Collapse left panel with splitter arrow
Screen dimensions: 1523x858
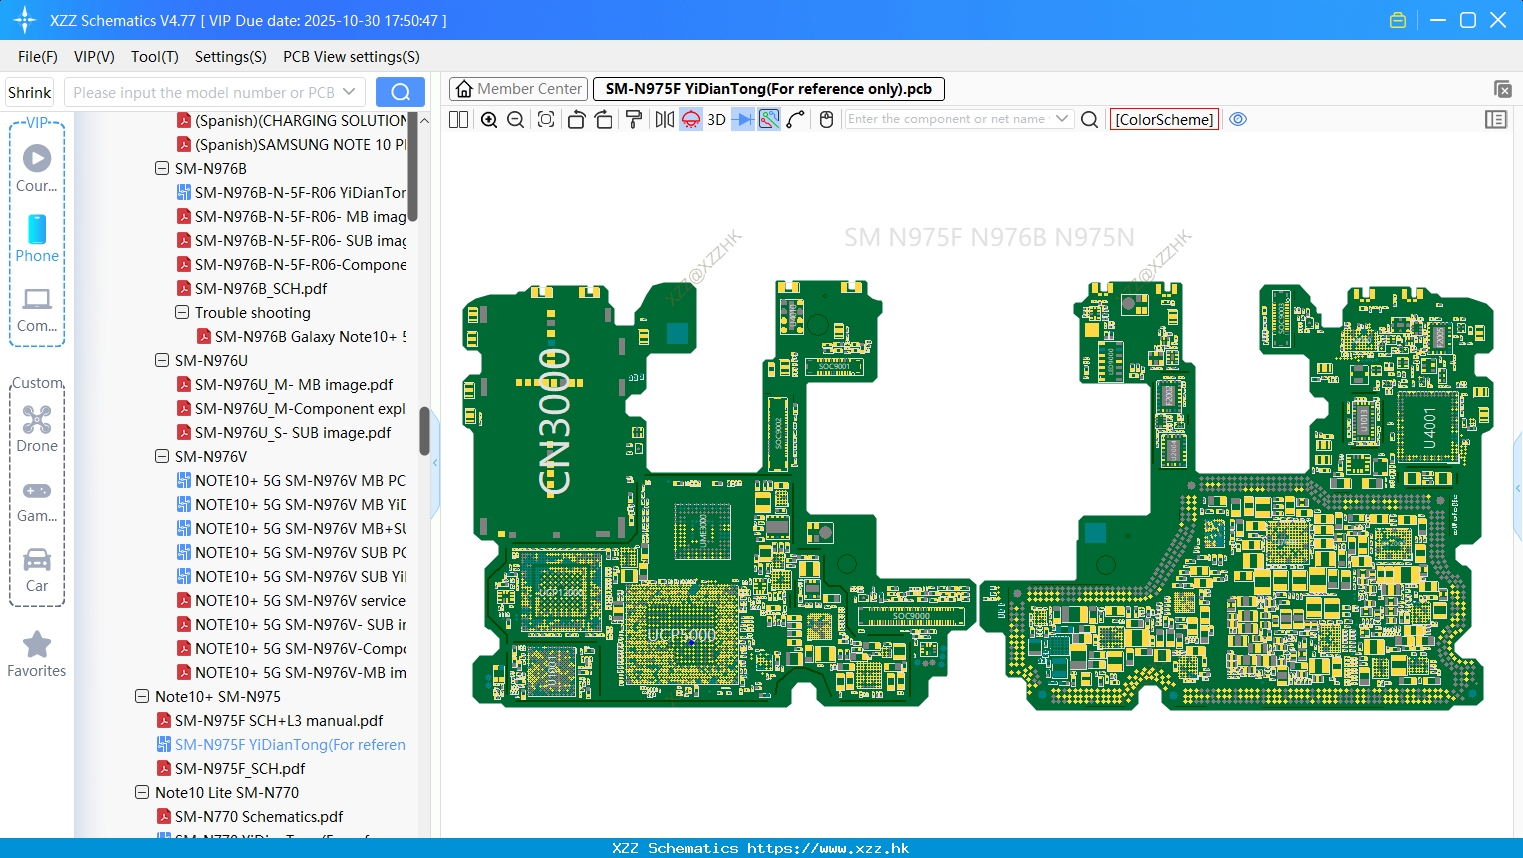[435, 463]
